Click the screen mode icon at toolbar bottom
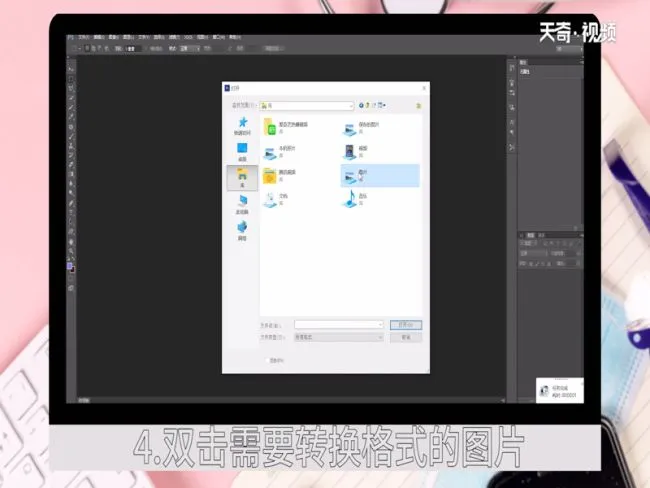The image size is (650, 488). 71,288
